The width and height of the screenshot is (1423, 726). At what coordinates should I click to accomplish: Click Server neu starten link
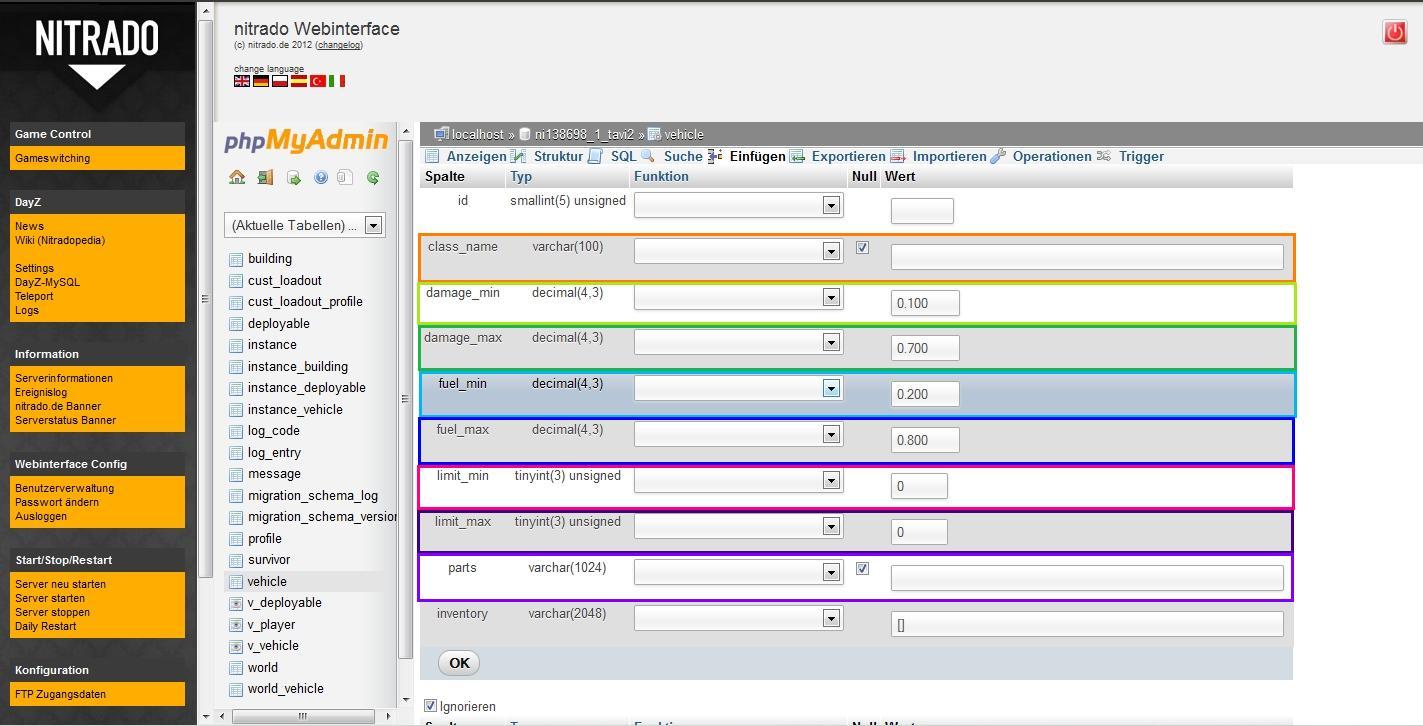pyautogui.click(x=60, y=584)
